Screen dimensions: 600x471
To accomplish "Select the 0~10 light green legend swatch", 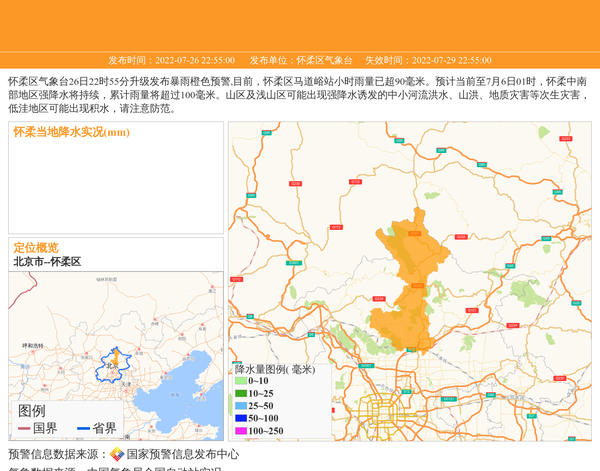I will 240,381.
